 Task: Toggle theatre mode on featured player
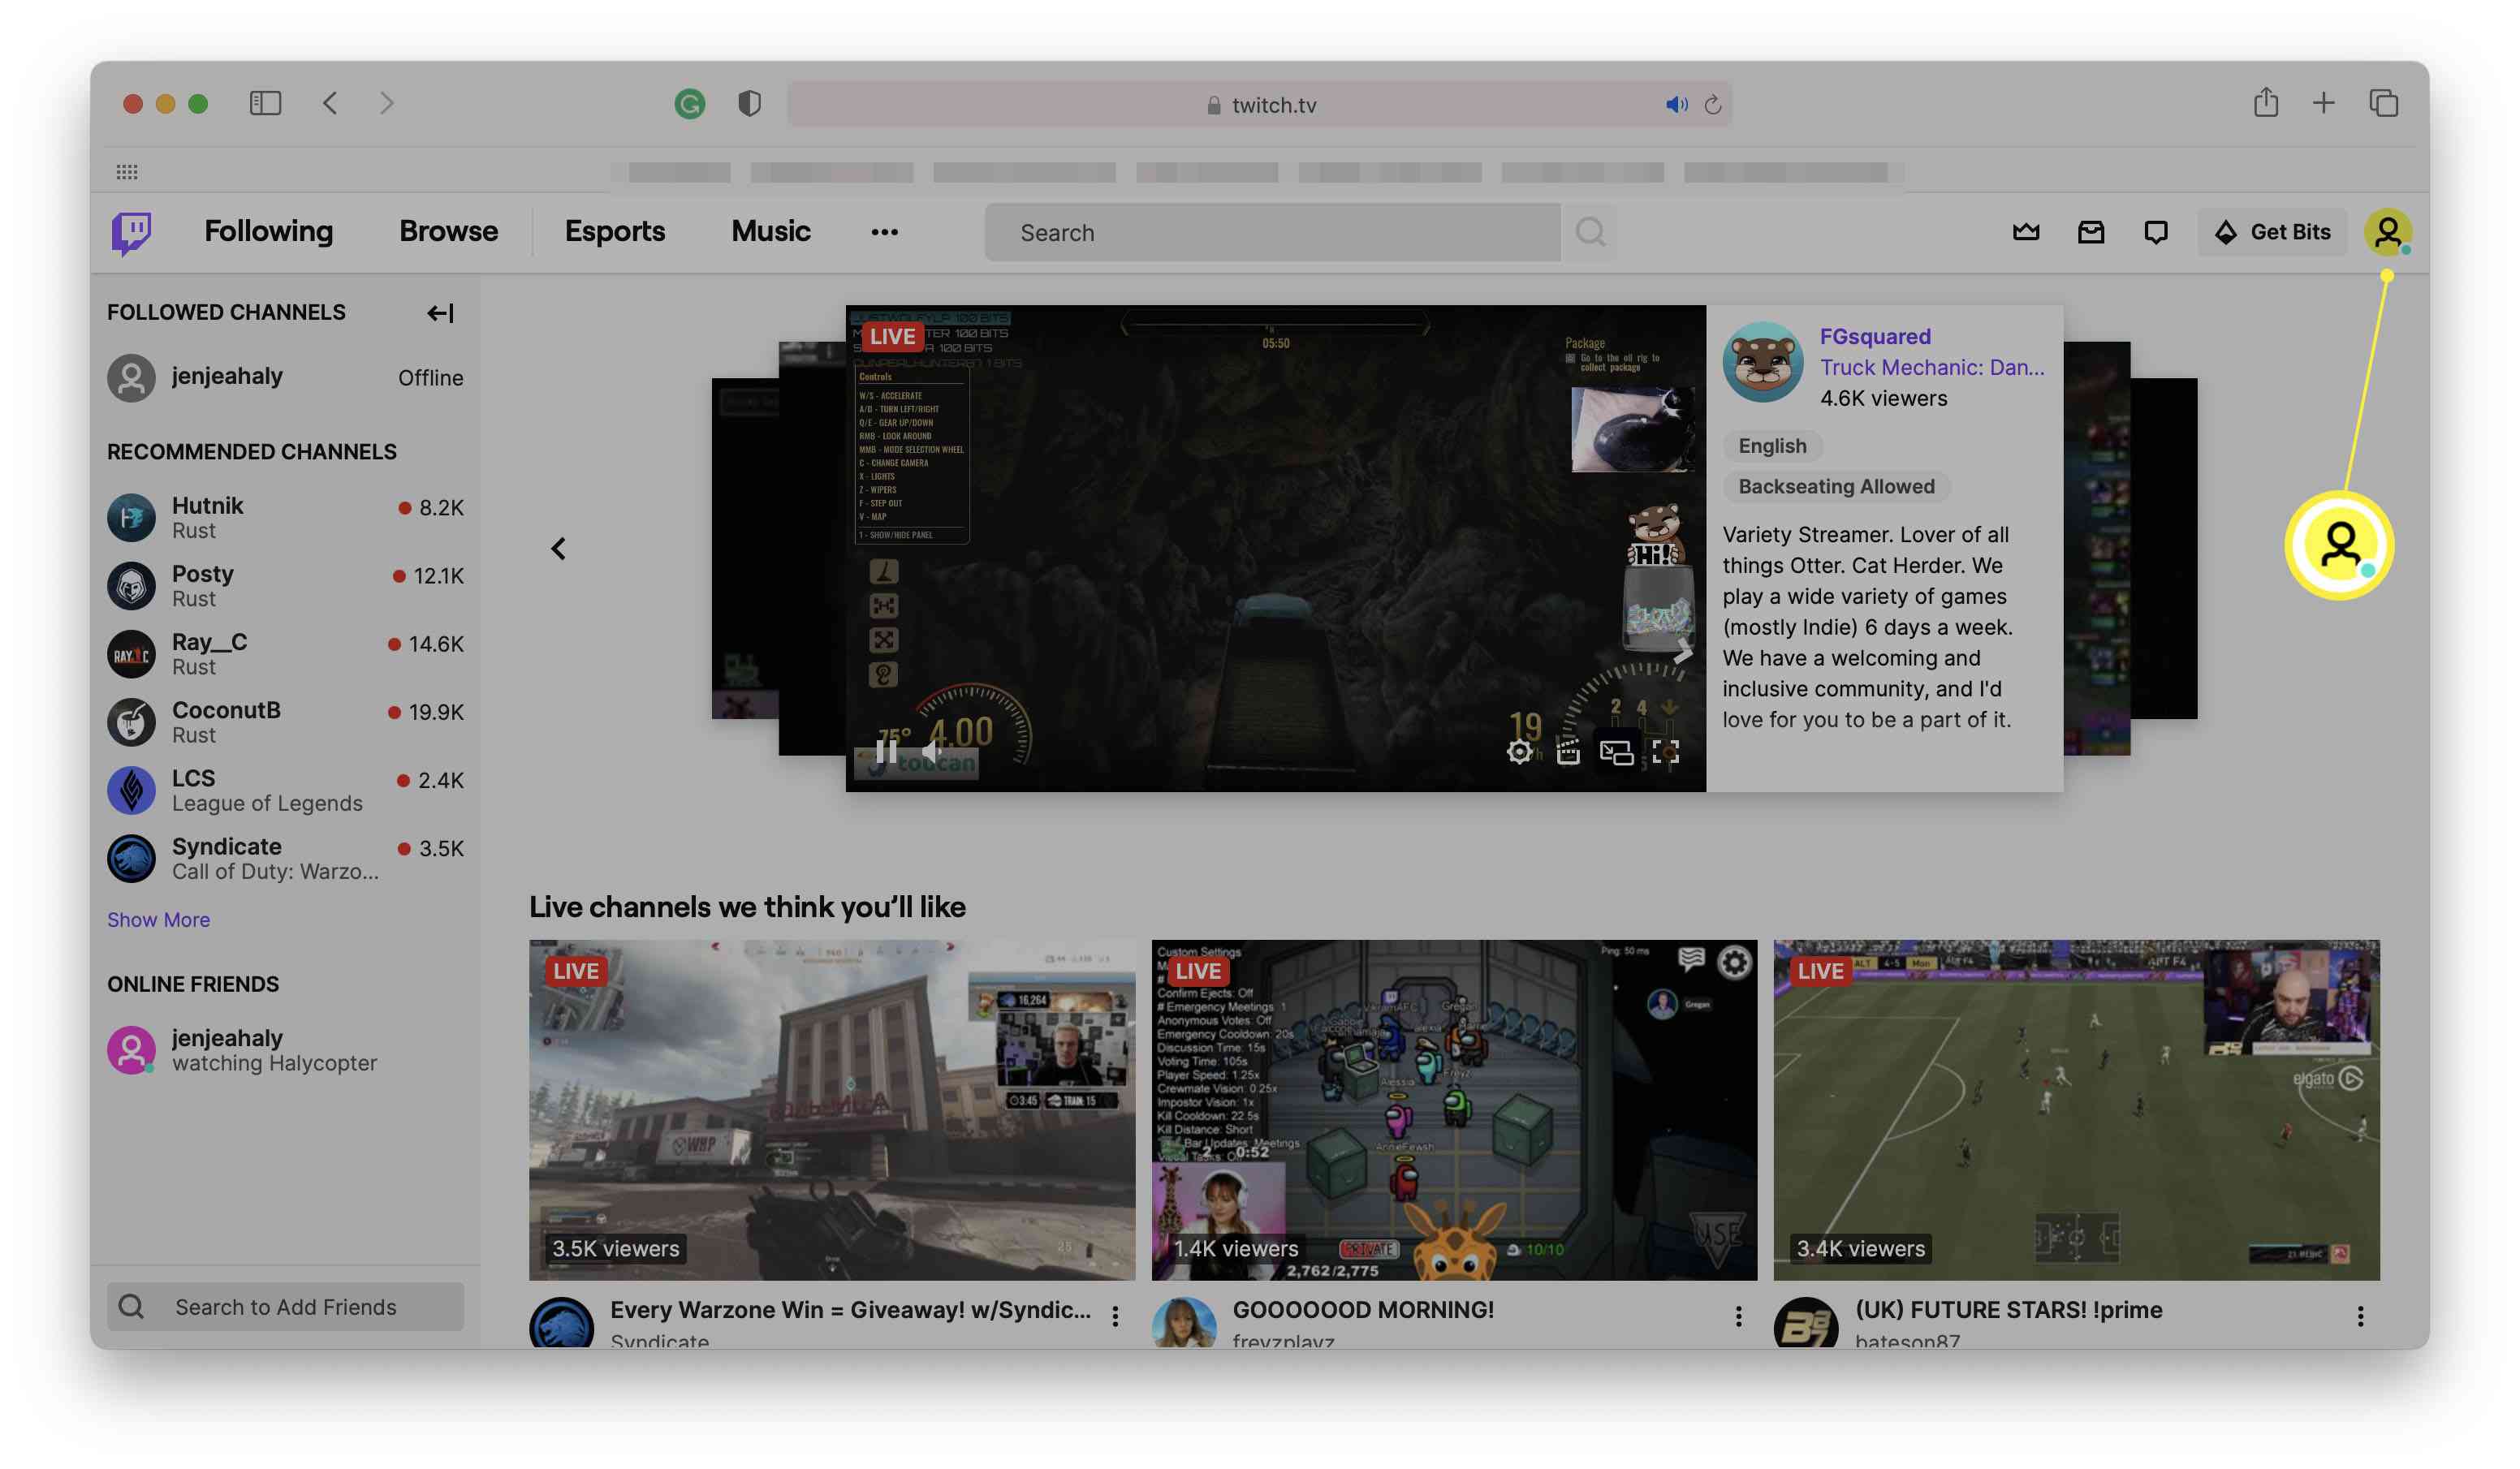tap(1616, 752)
